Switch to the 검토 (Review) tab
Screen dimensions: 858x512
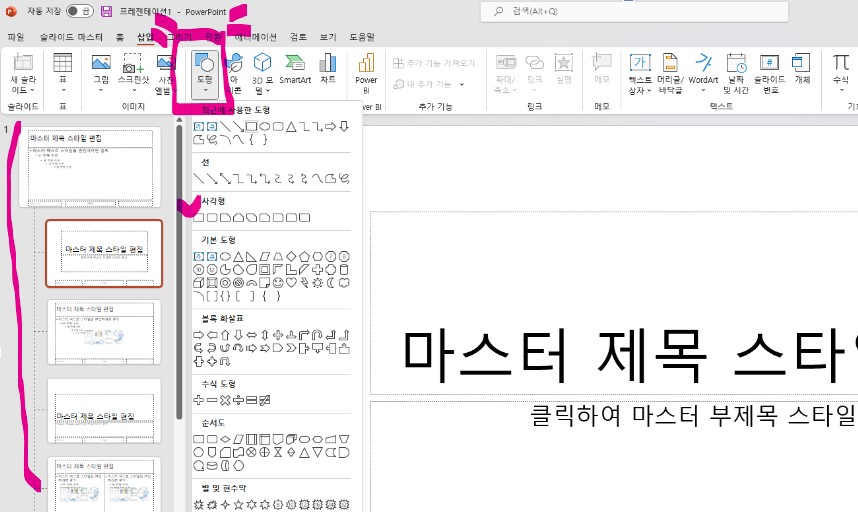coord(298,37)
